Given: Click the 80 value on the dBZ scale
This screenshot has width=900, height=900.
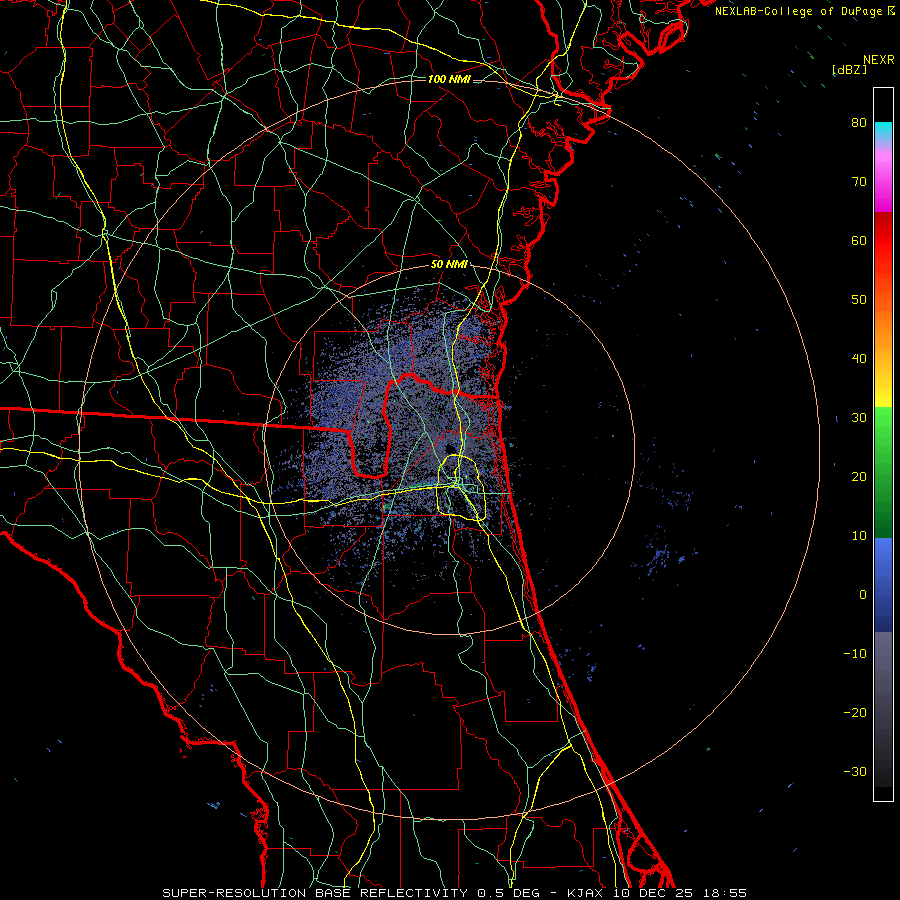Looking at the screenshot, I should click(859, 123).
